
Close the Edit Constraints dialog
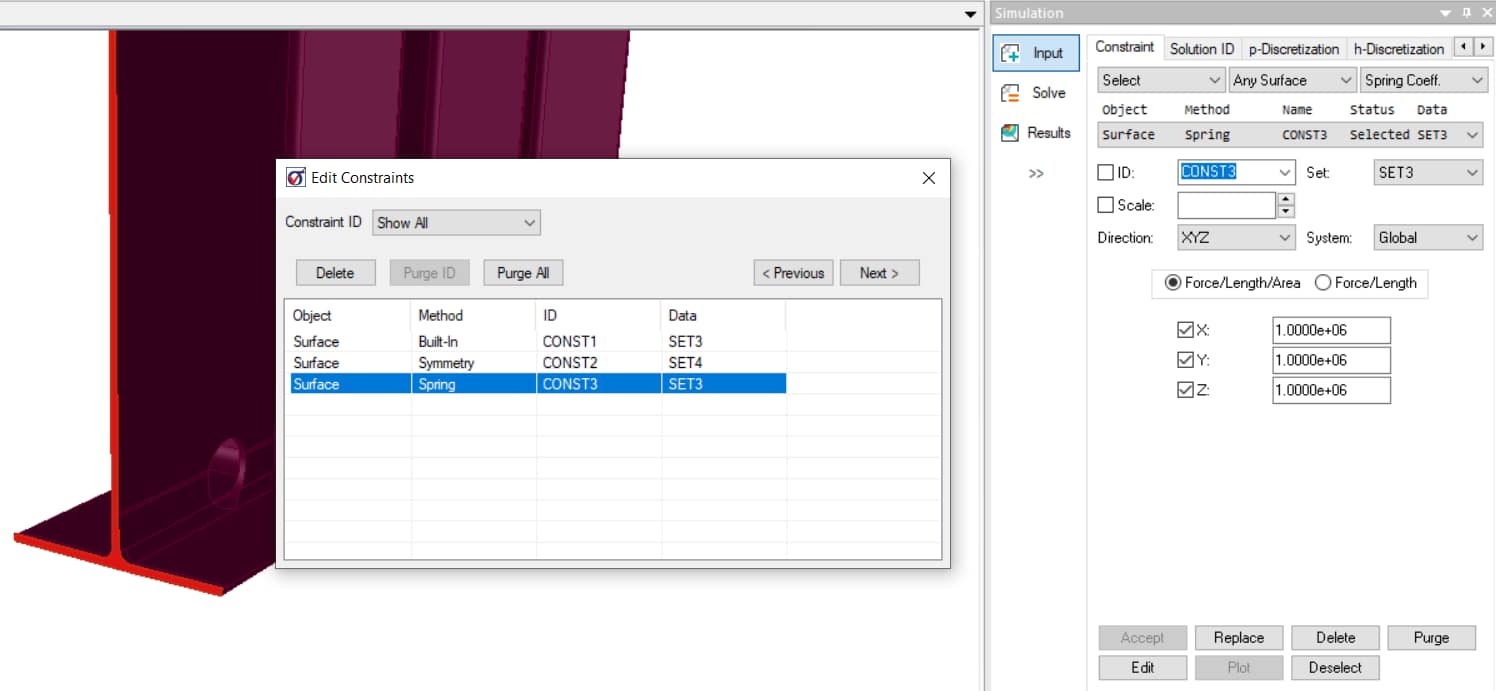click(x=928, y=178)
